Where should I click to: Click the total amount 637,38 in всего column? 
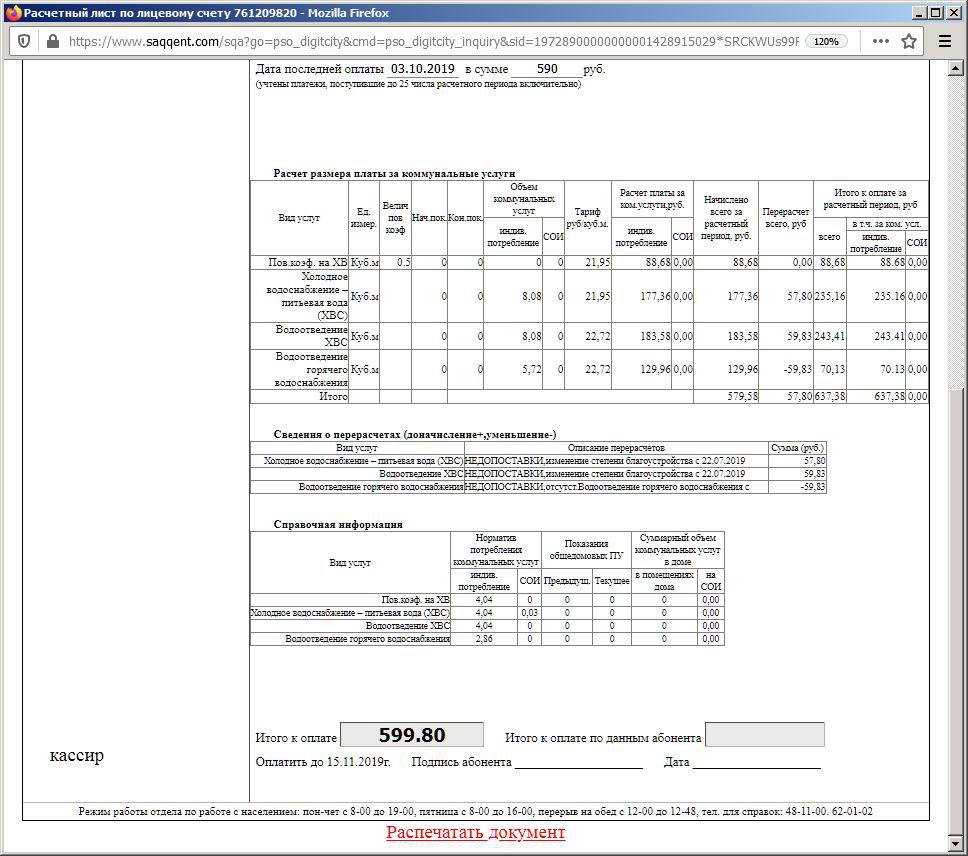(x=830, y=396)
